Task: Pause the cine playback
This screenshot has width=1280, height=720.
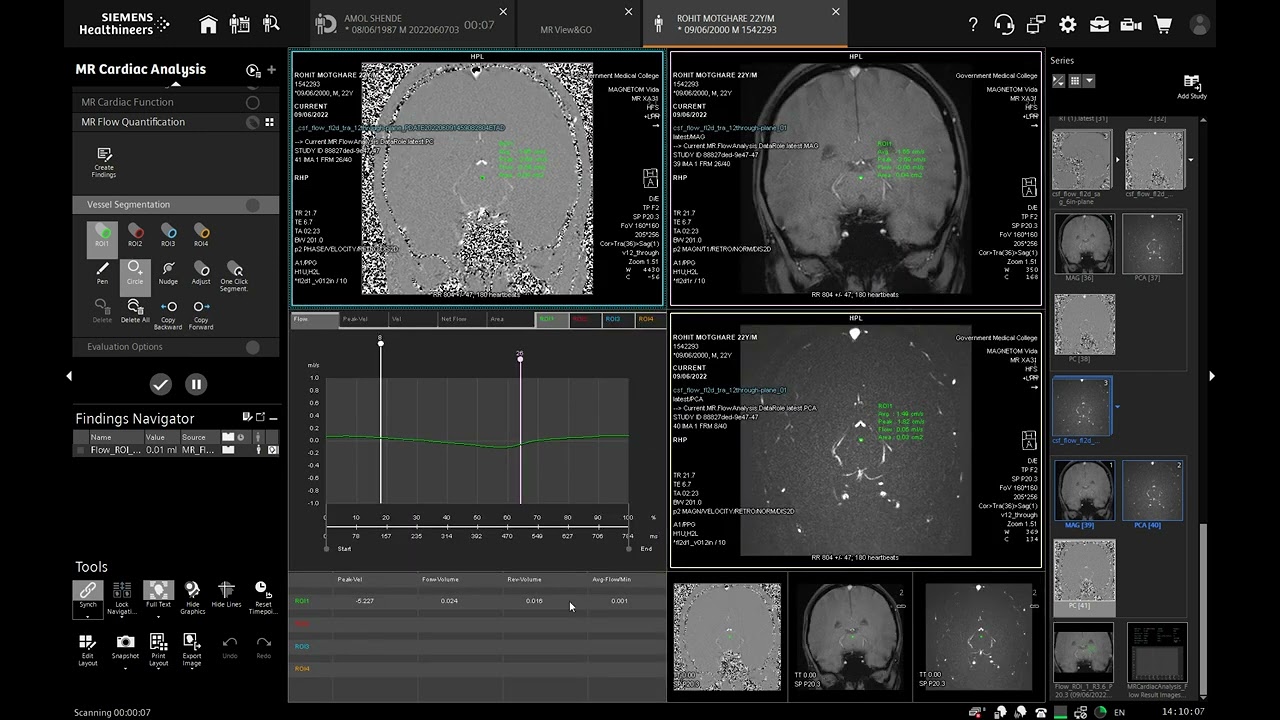Action: [196, 384]
